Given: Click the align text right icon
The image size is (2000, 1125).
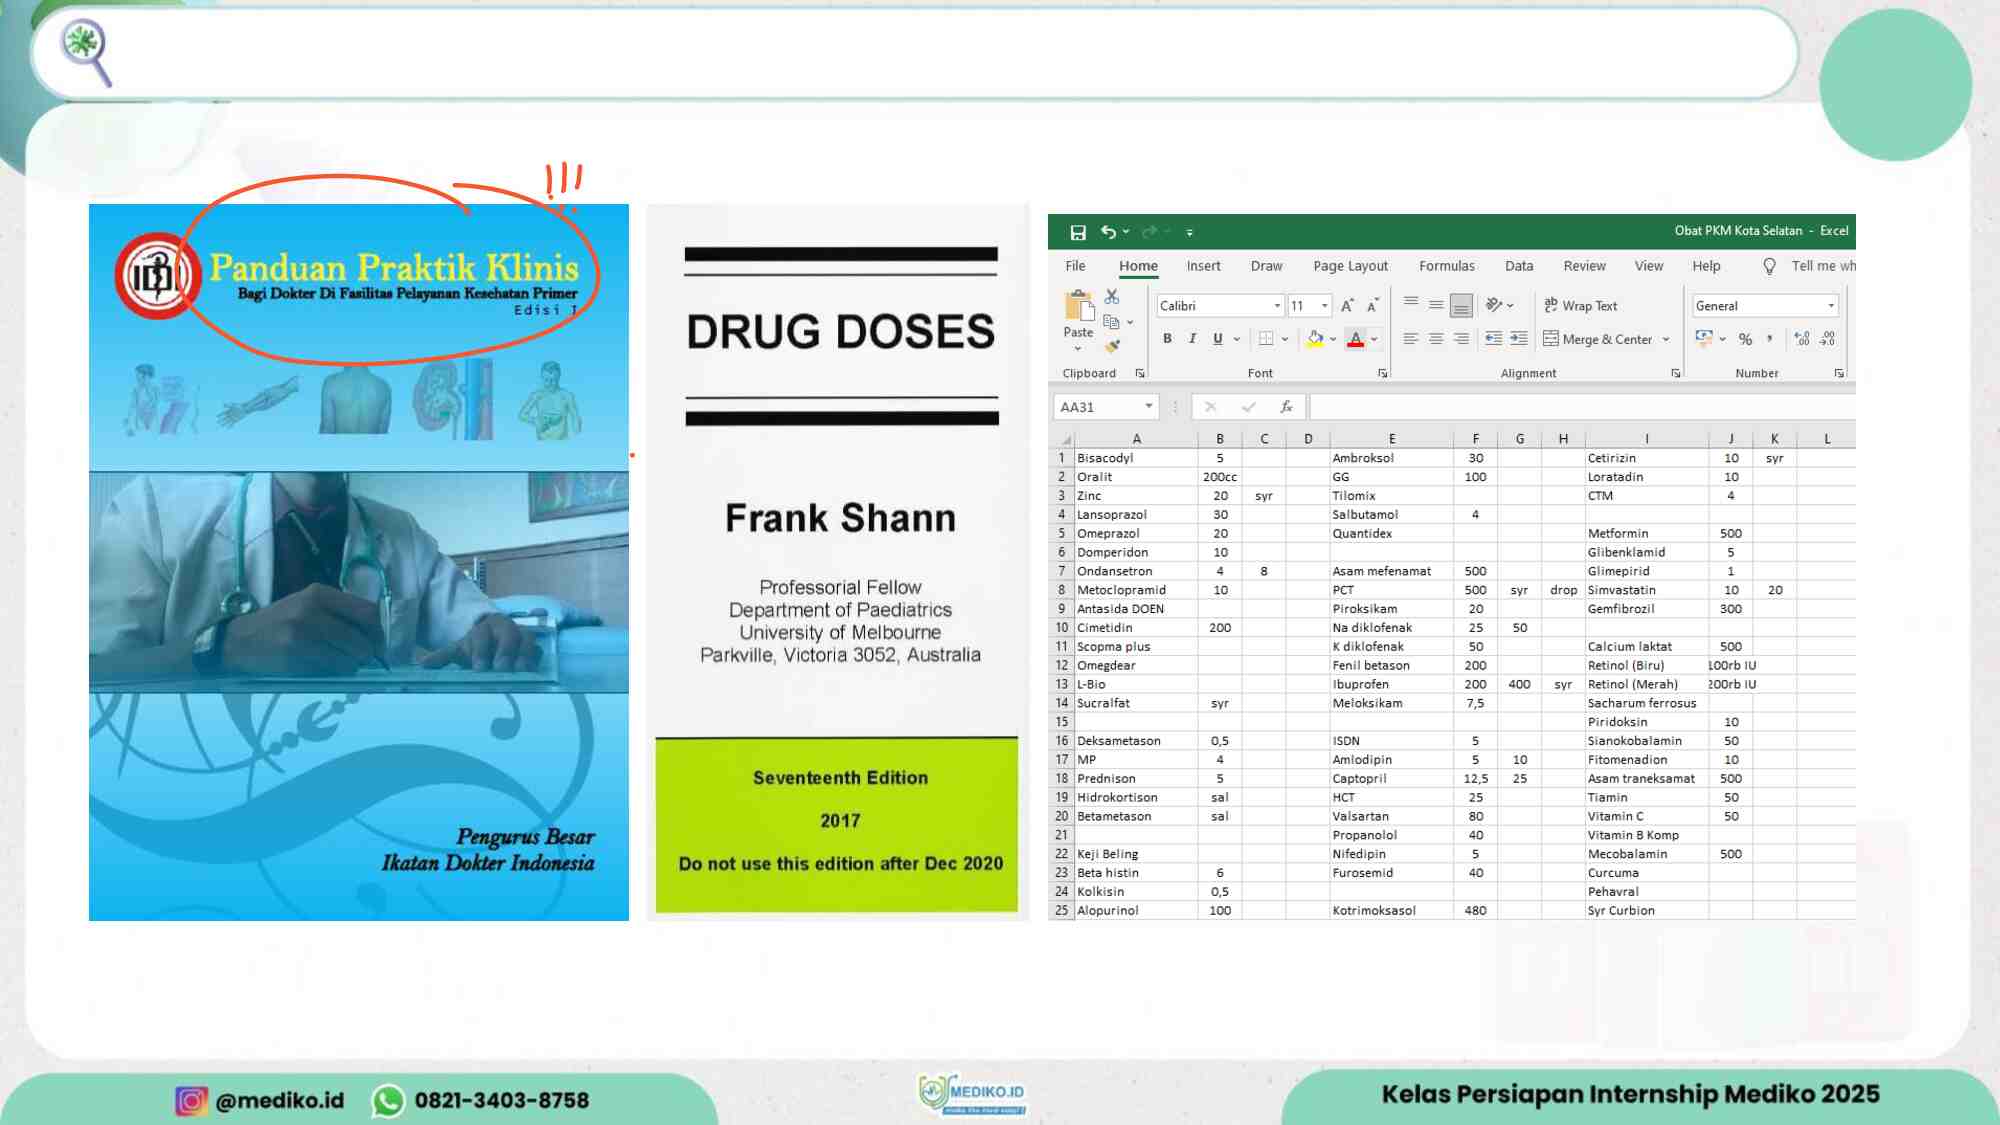Looking at the screenshot, I should (x=1461, y=339).
